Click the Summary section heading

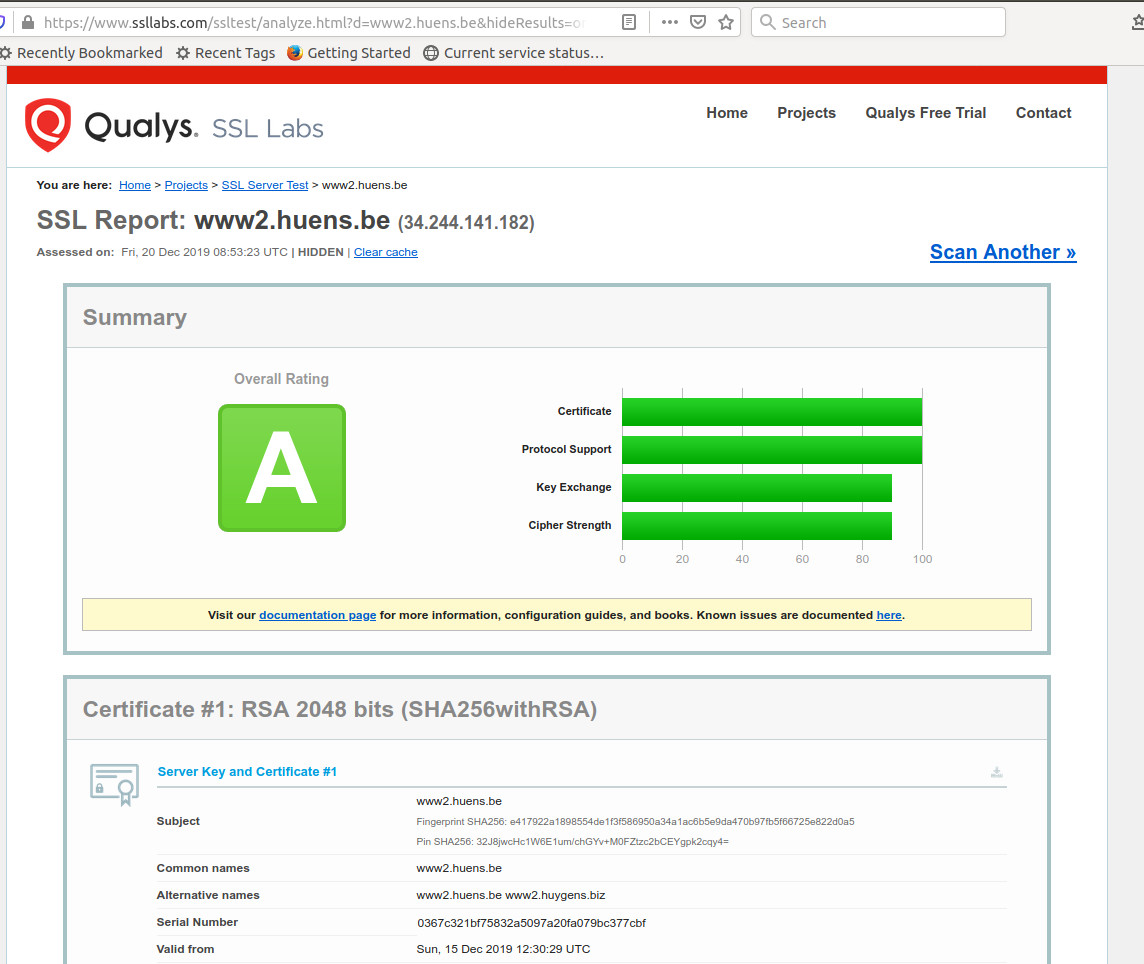[135, 317]
